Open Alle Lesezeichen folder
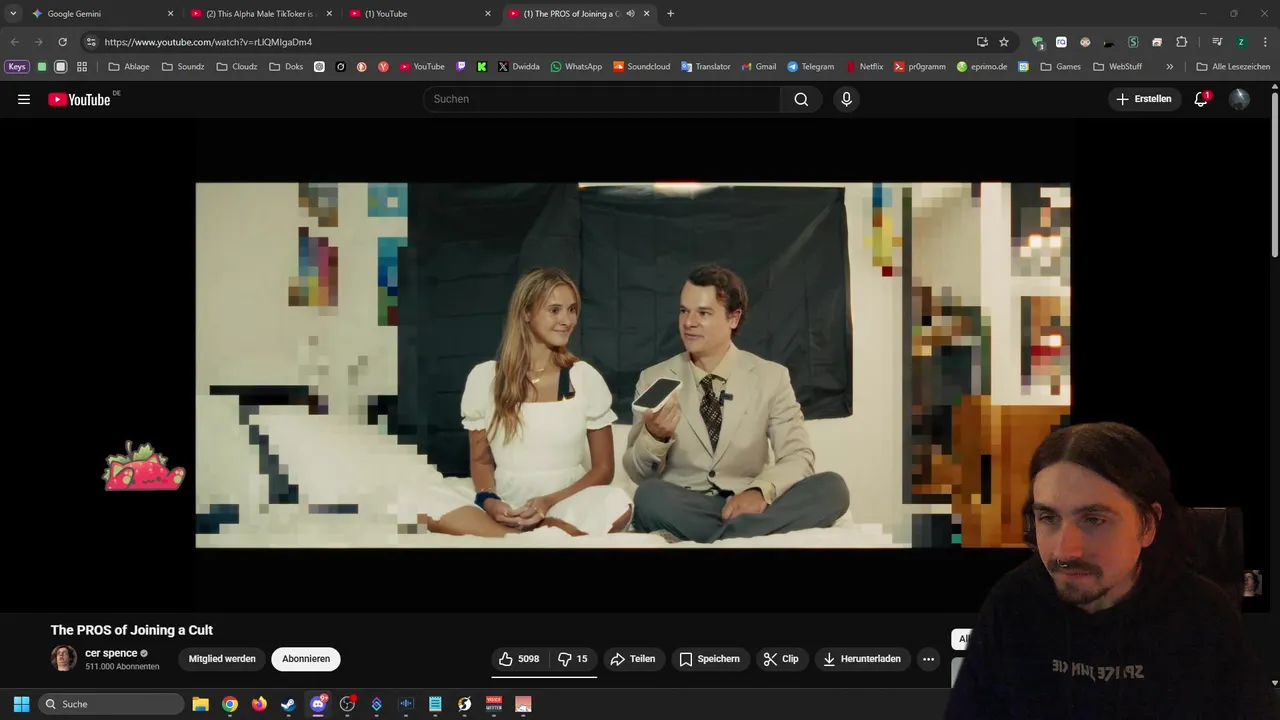Image resolution: width=1280 pixels, height=720 pixels. pyautogui.click(x=1233, y=67)
